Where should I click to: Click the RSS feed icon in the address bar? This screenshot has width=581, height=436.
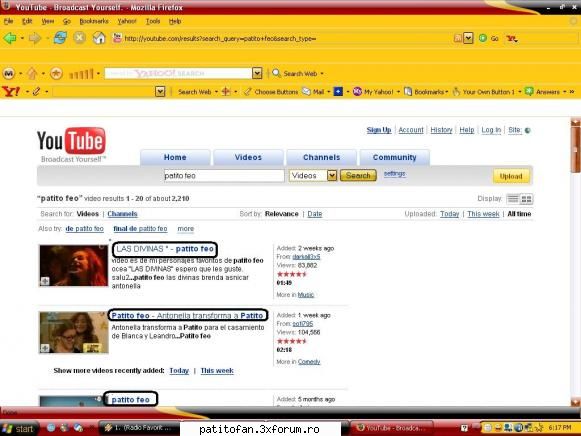[458, 38]
